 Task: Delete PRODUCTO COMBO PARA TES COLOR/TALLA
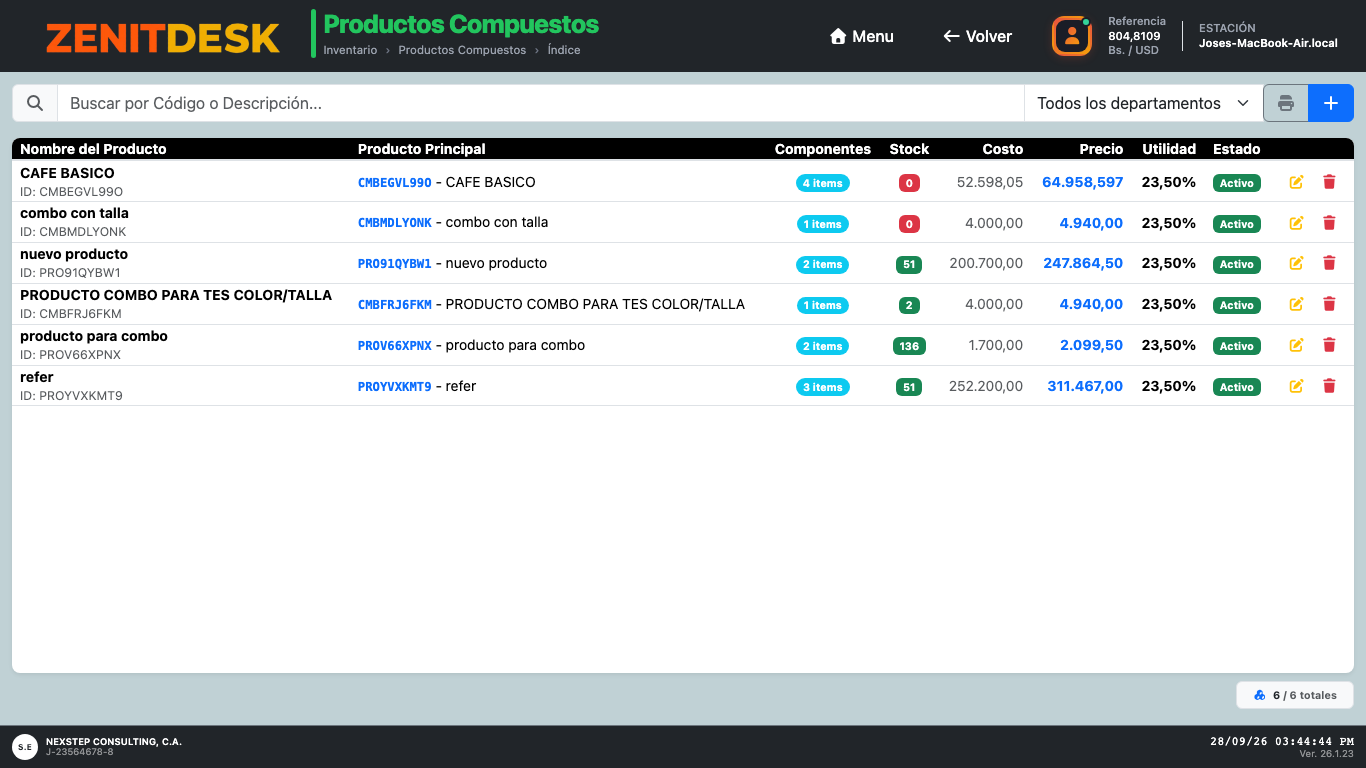(1329, 304)
